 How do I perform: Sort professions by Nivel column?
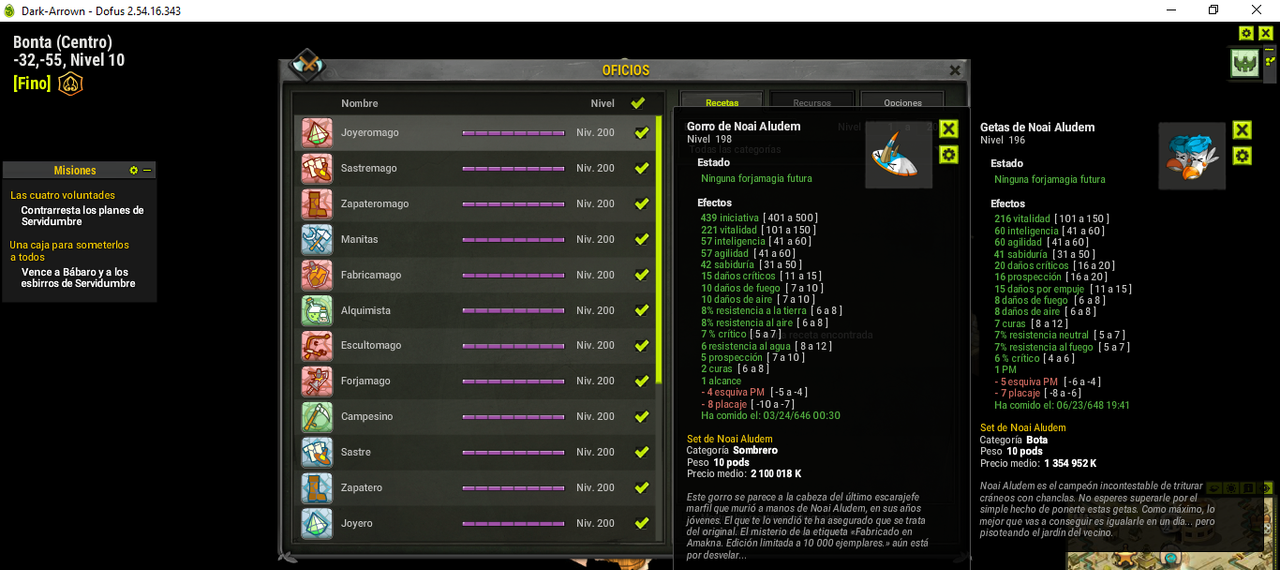coord(602,103)
